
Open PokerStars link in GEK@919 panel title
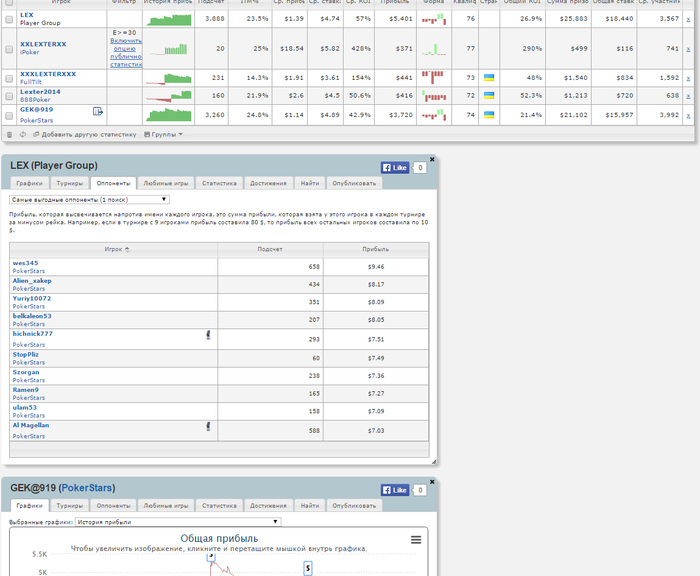point(87,488)
